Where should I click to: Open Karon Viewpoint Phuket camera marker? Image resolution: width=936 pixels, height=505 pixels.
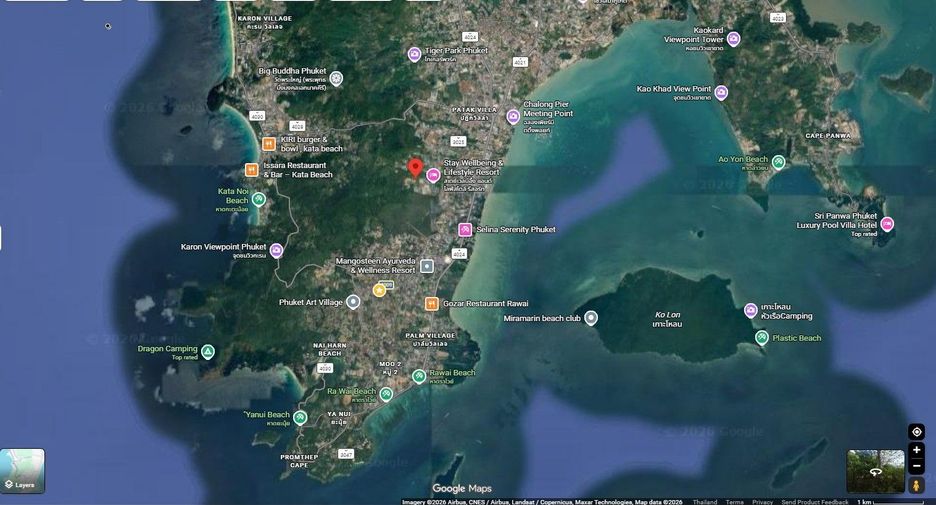[276, 251]
